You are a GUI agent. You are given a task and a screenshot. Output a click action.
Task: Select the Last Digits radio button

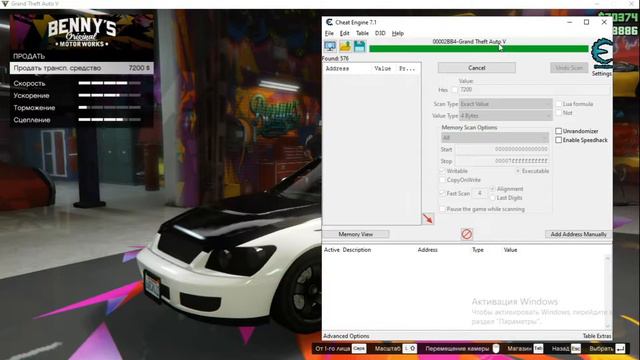click(x=493, y=198)
